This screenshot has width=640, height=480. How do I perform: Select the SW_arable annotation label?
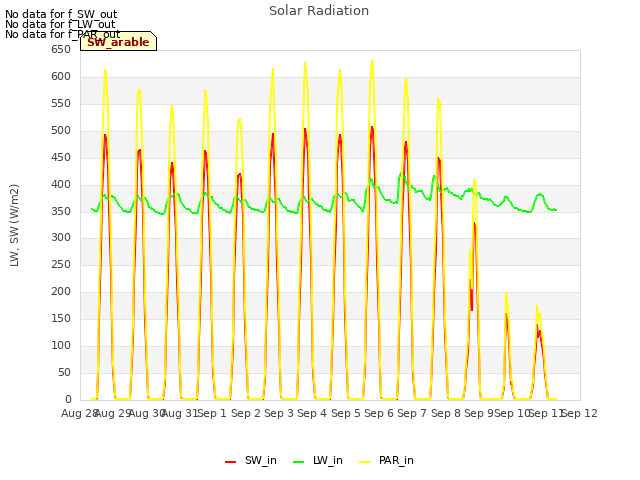(x=118, y=42)
